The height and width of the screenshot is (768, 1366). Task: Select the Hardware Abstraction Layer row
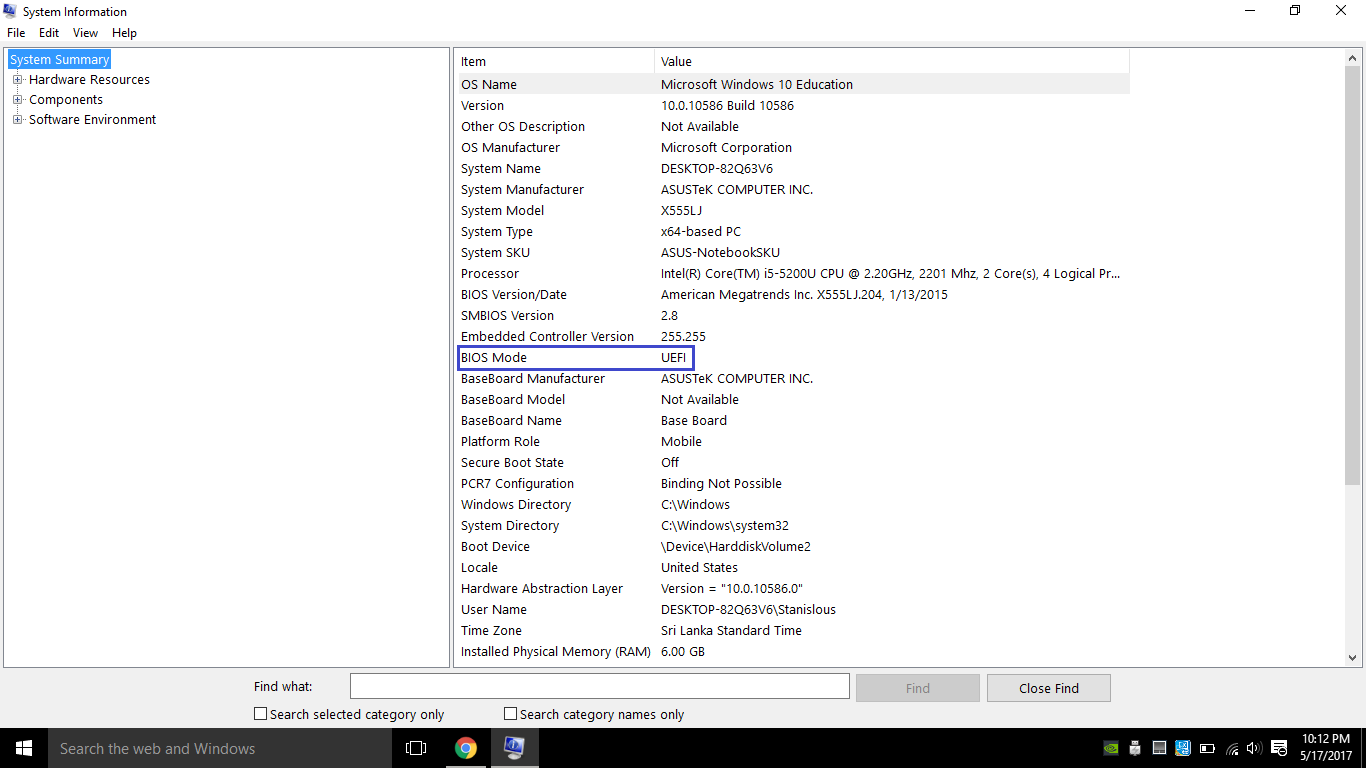click(793, 589)
